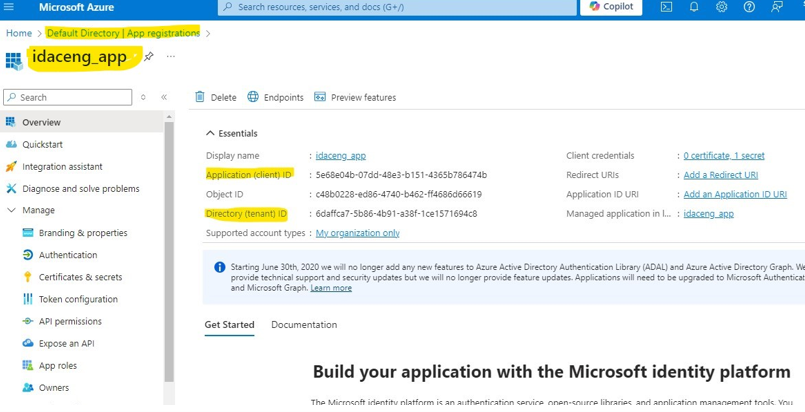Collapse the Essentials section
Screen dimensions: 805x412
[210, 133]
